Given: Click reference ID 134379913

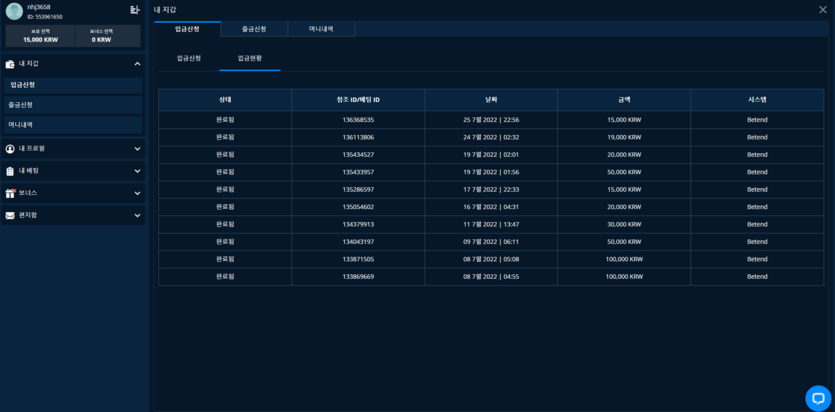Looking at the screenshot, I should coord(358,224).
